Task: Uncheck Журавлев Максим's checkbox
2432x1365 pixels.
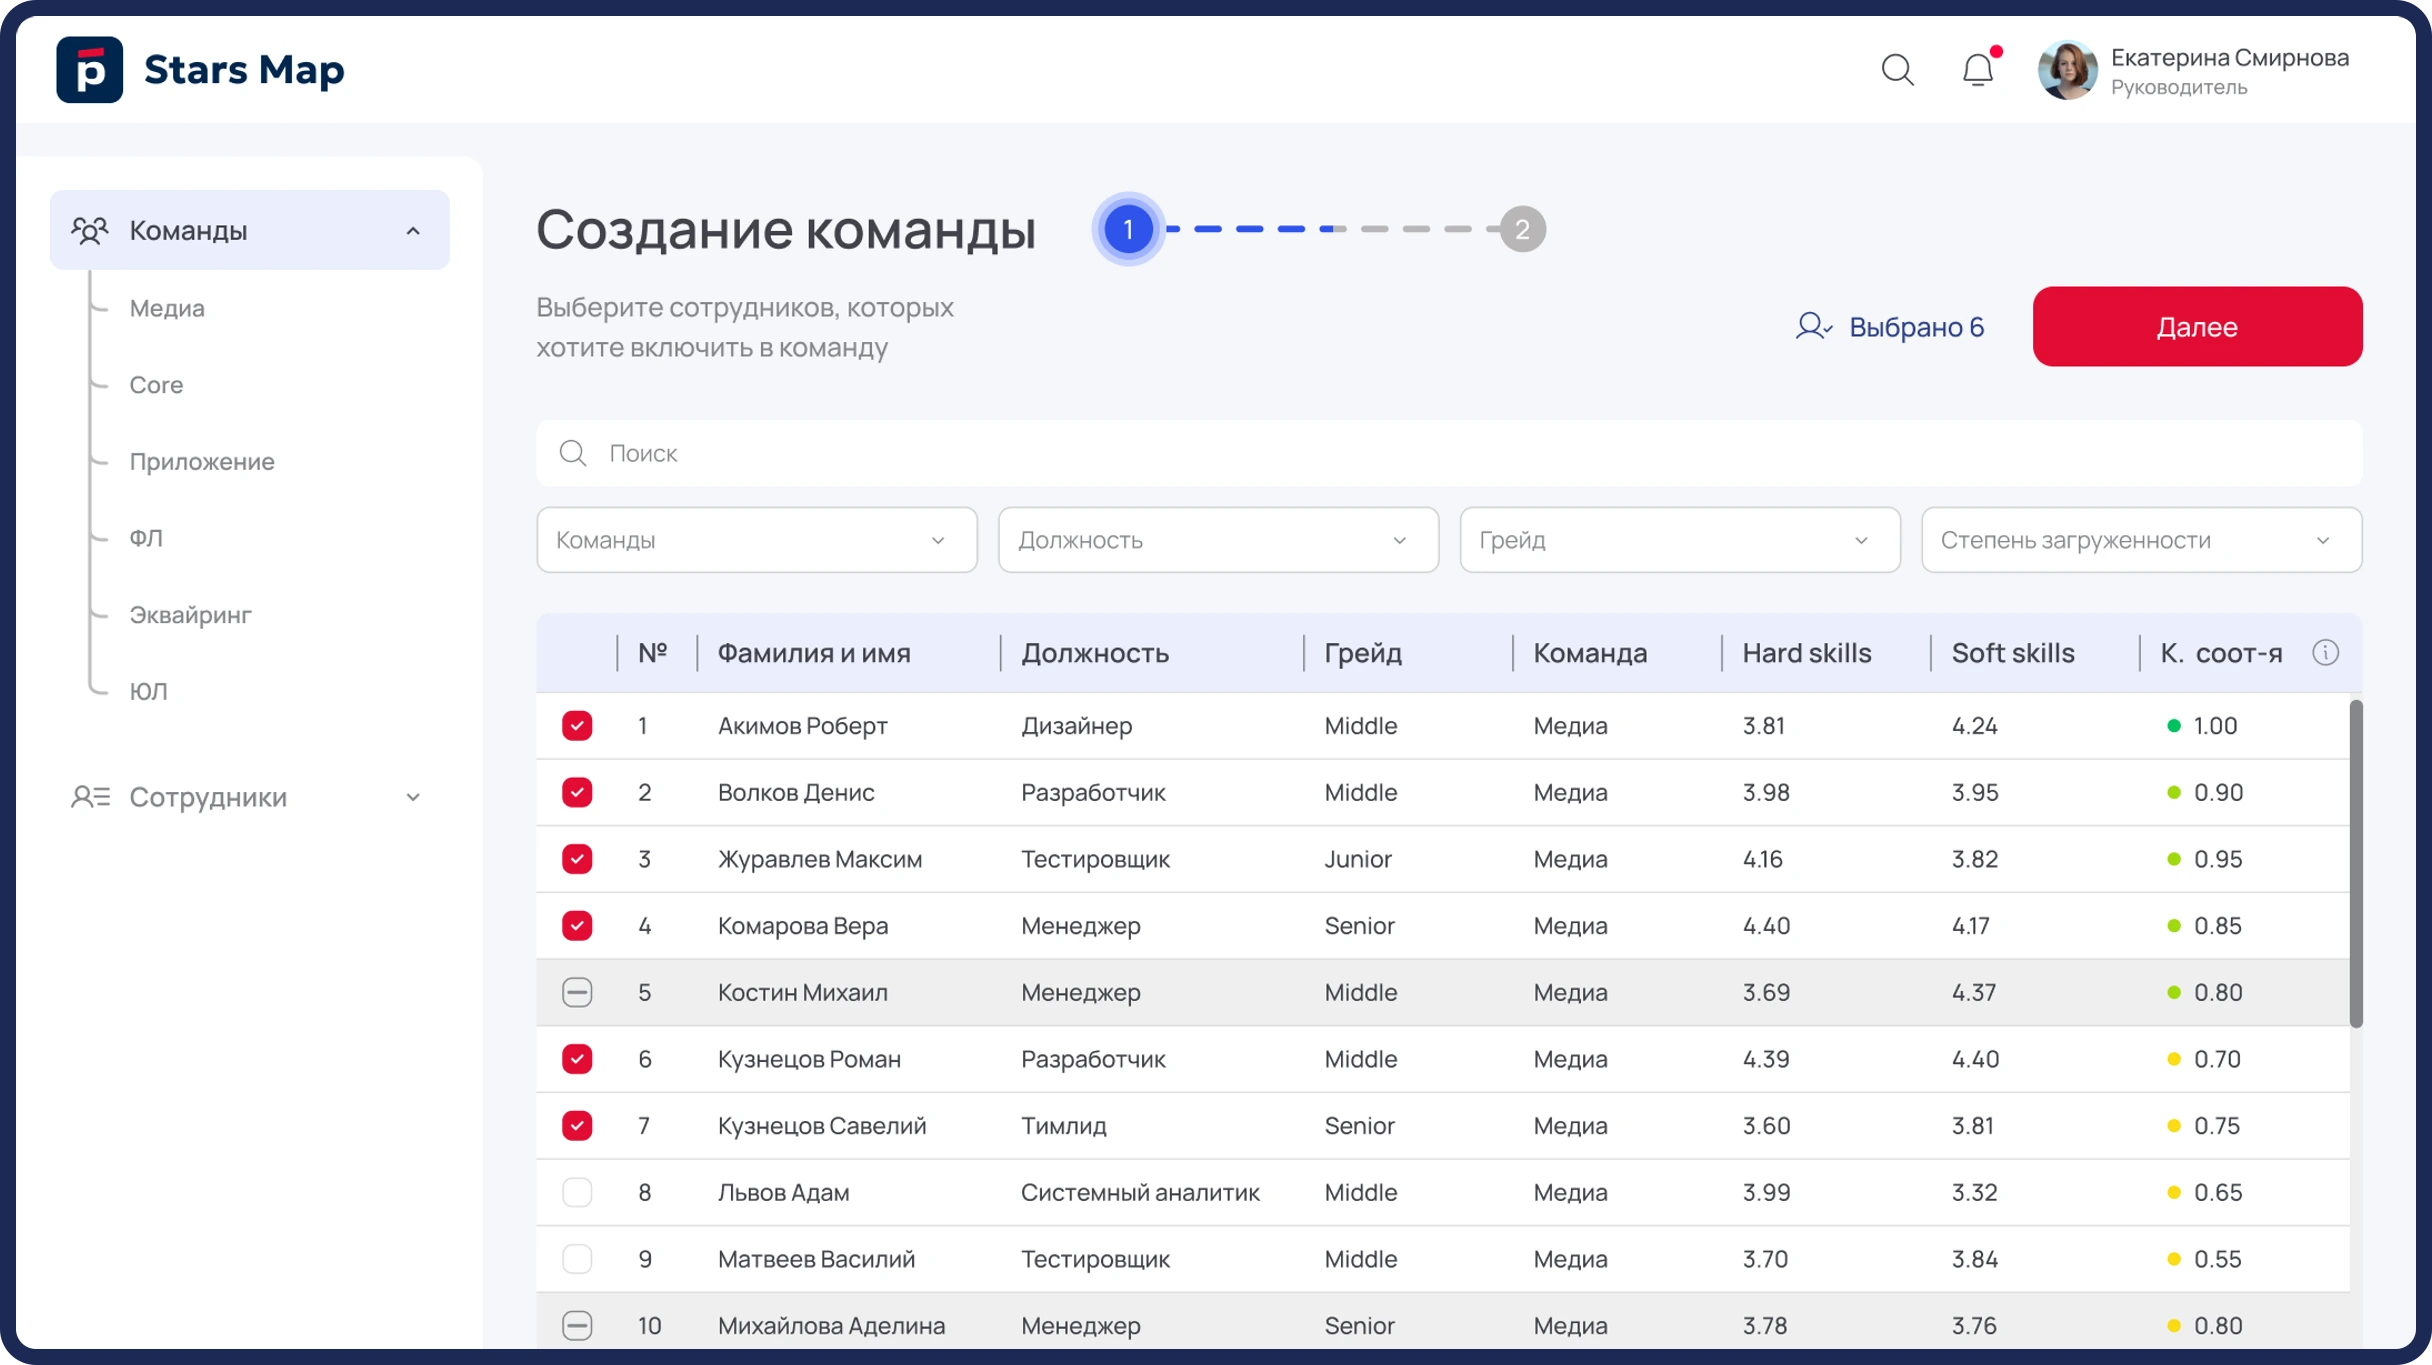Action: tap(577, 859)
